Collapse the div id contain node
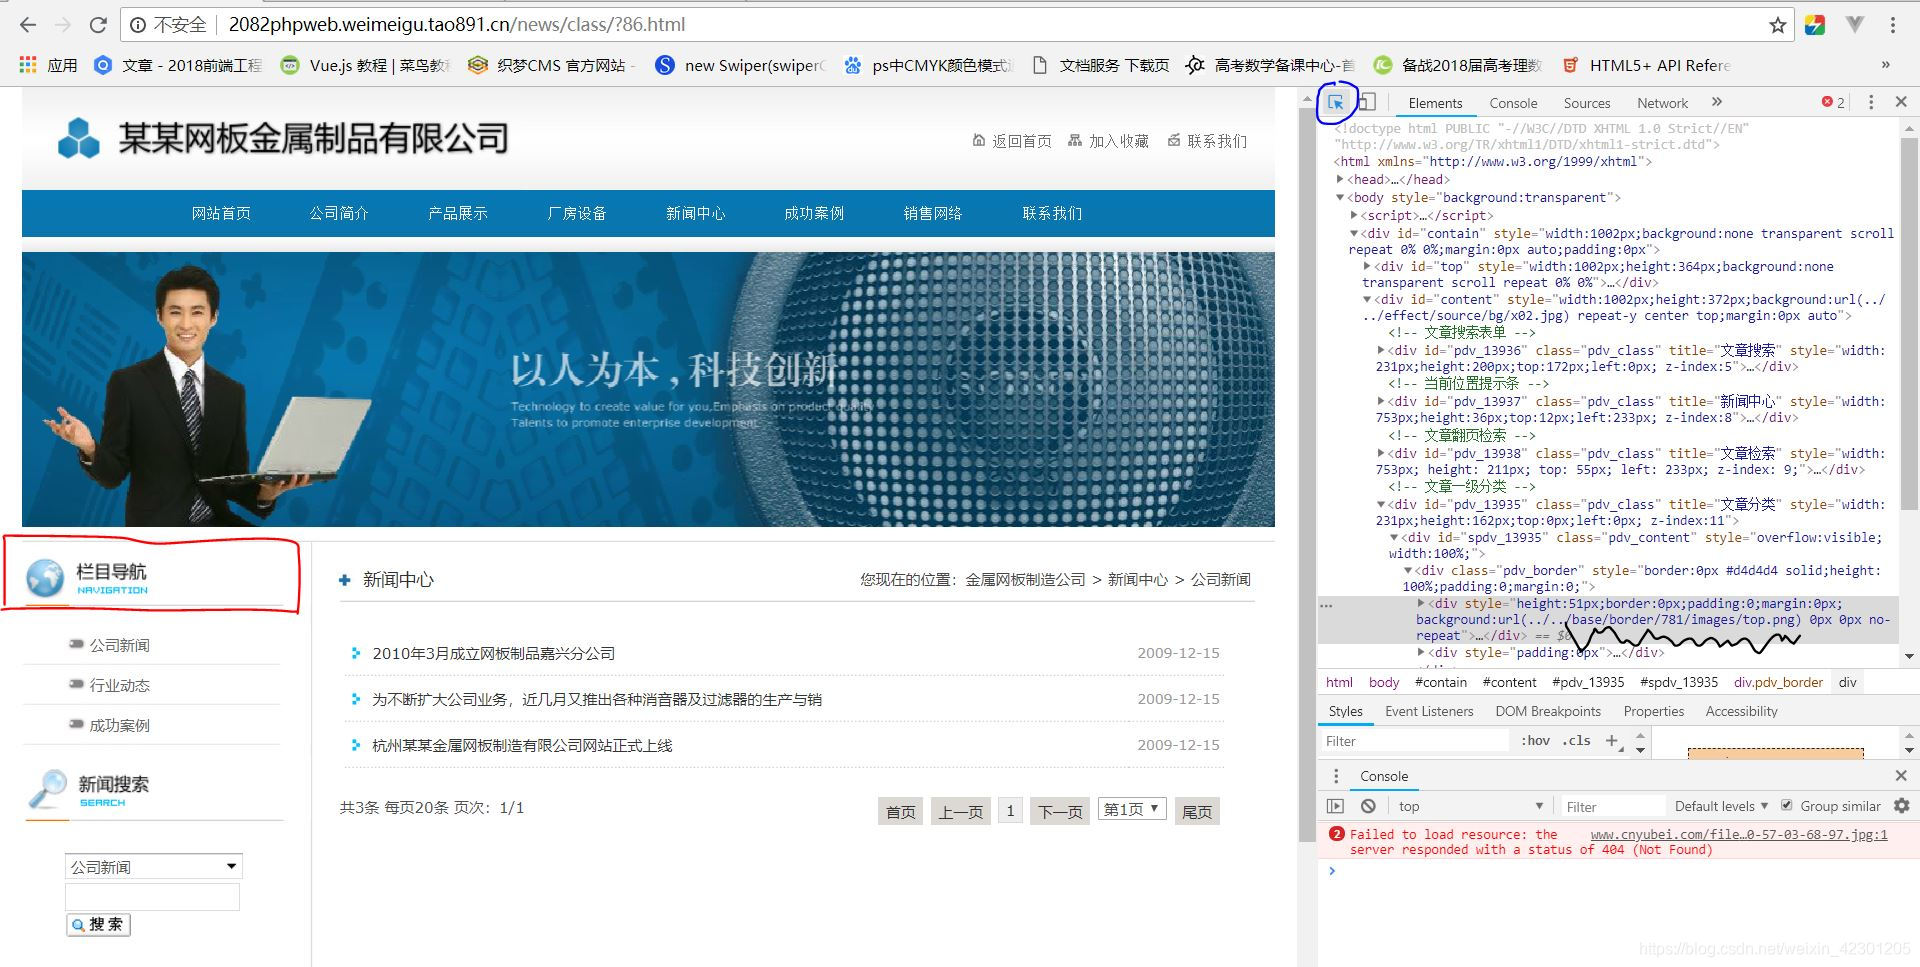1920x967 pixels. pos(1354,233)
